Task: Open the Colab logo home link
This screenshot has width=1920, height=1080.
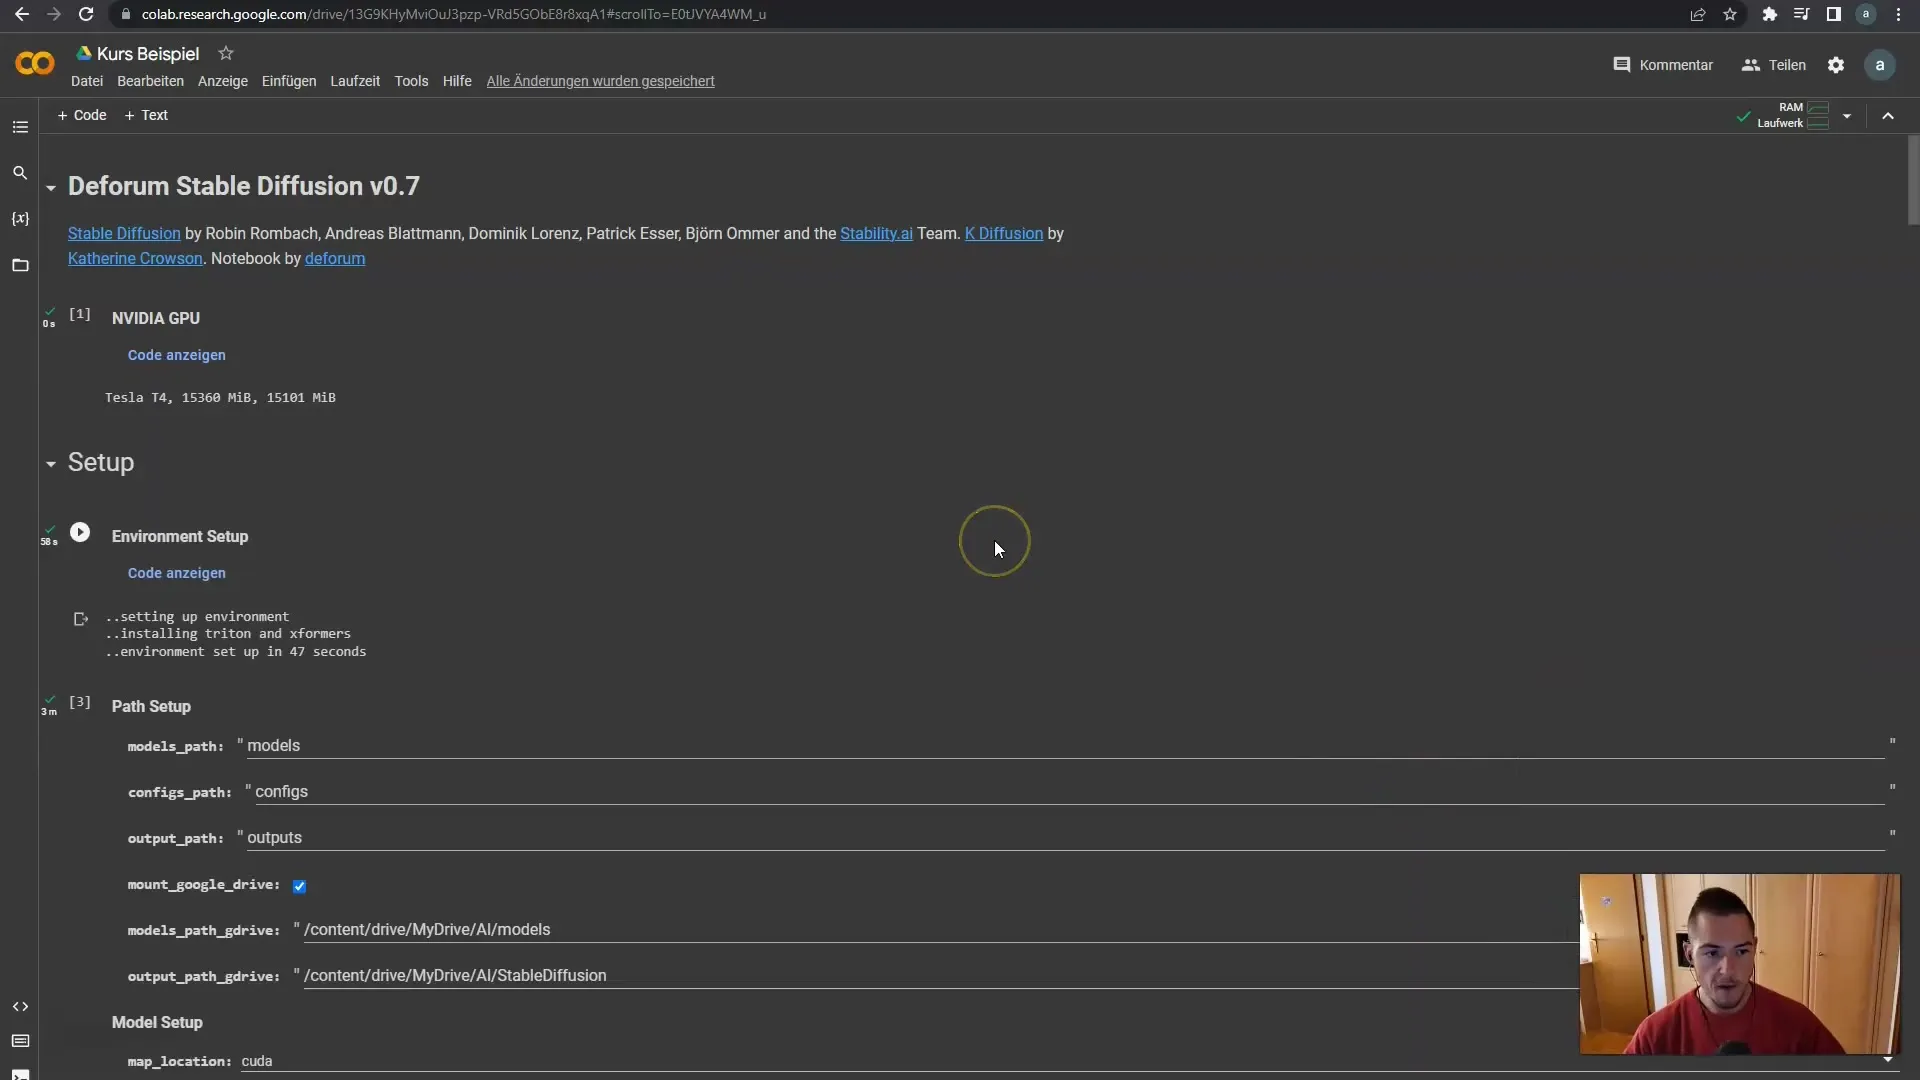Action: [x=35, y=64]
